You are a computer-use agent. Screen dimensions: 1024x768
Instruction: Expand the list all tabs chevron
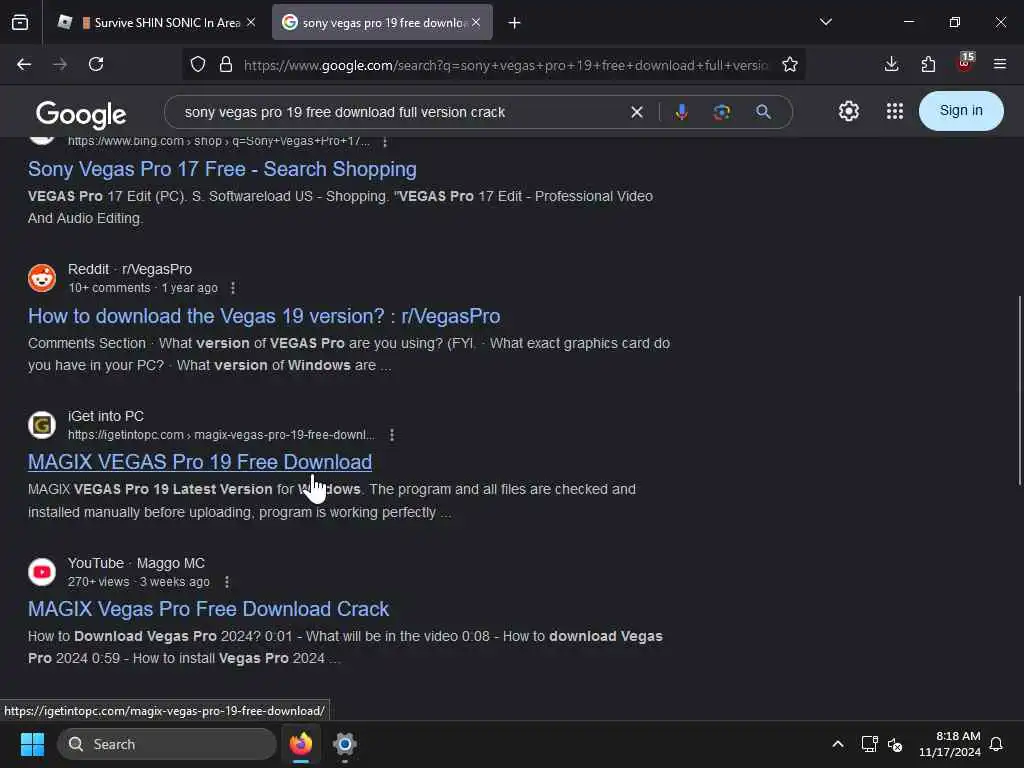pos(825,23)
